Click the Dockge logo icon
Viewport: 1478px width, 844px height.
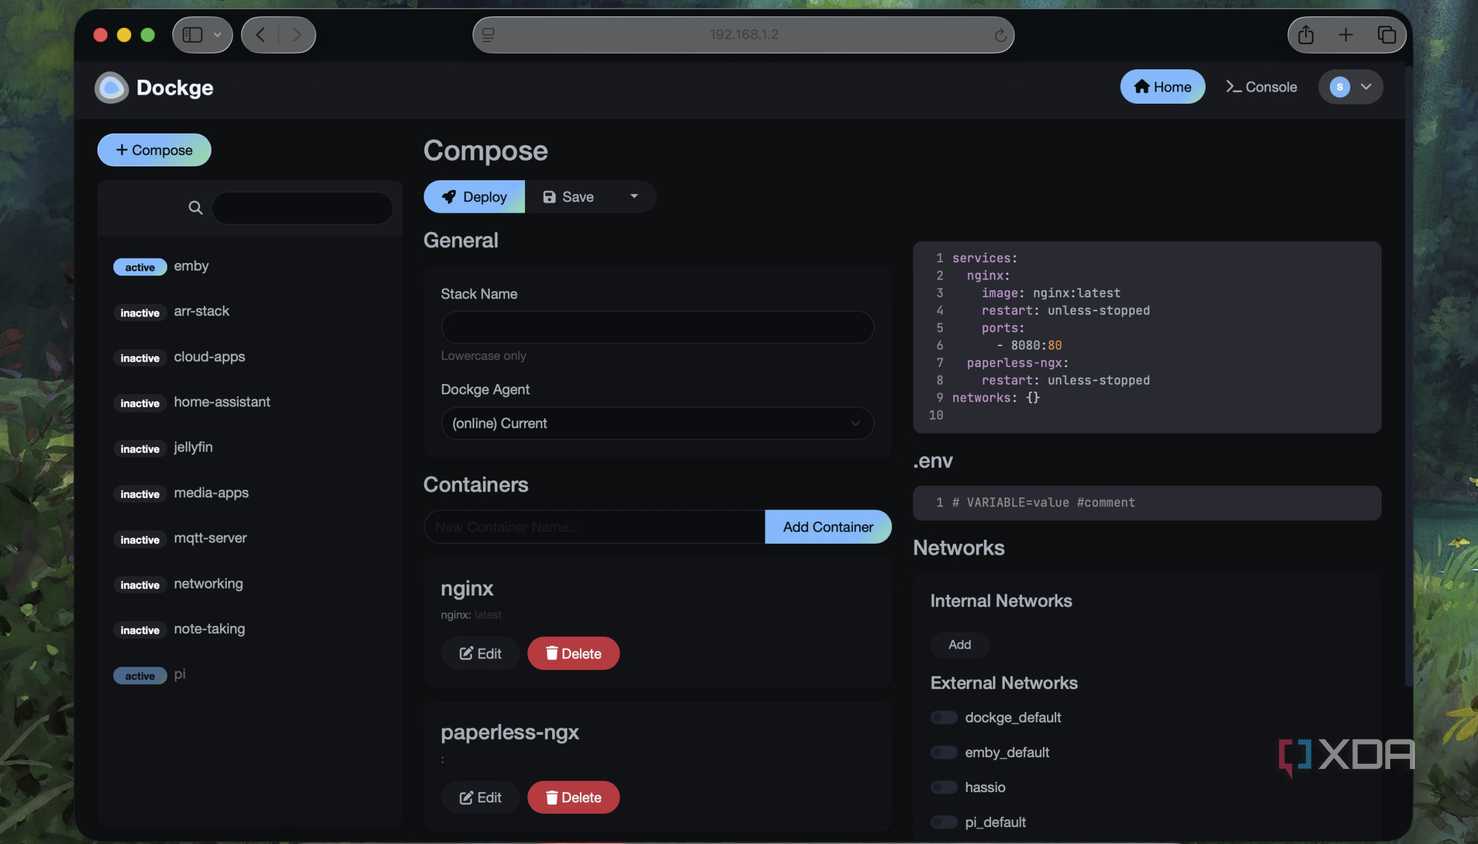tap(111, 87)
